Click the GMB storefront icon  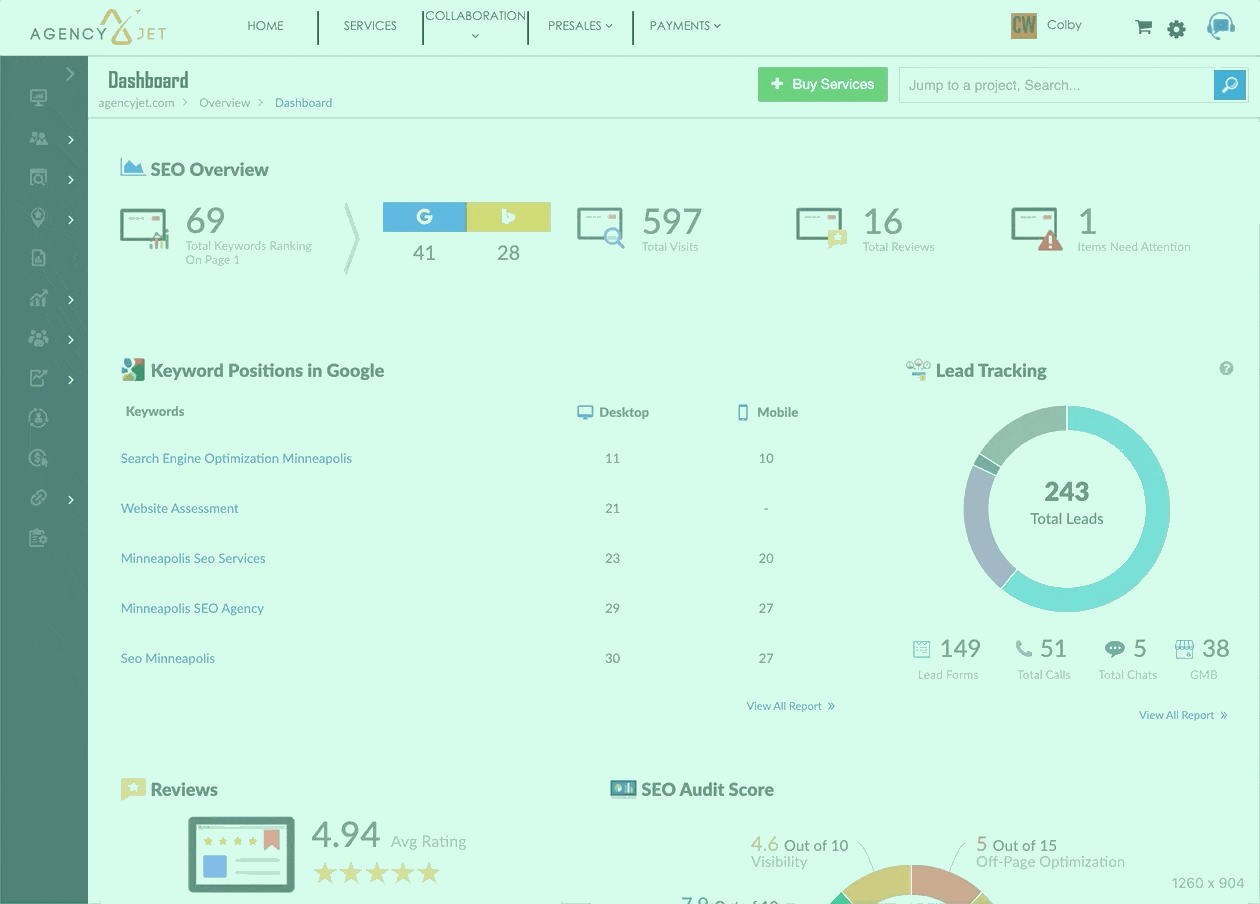coord(1184,649)
